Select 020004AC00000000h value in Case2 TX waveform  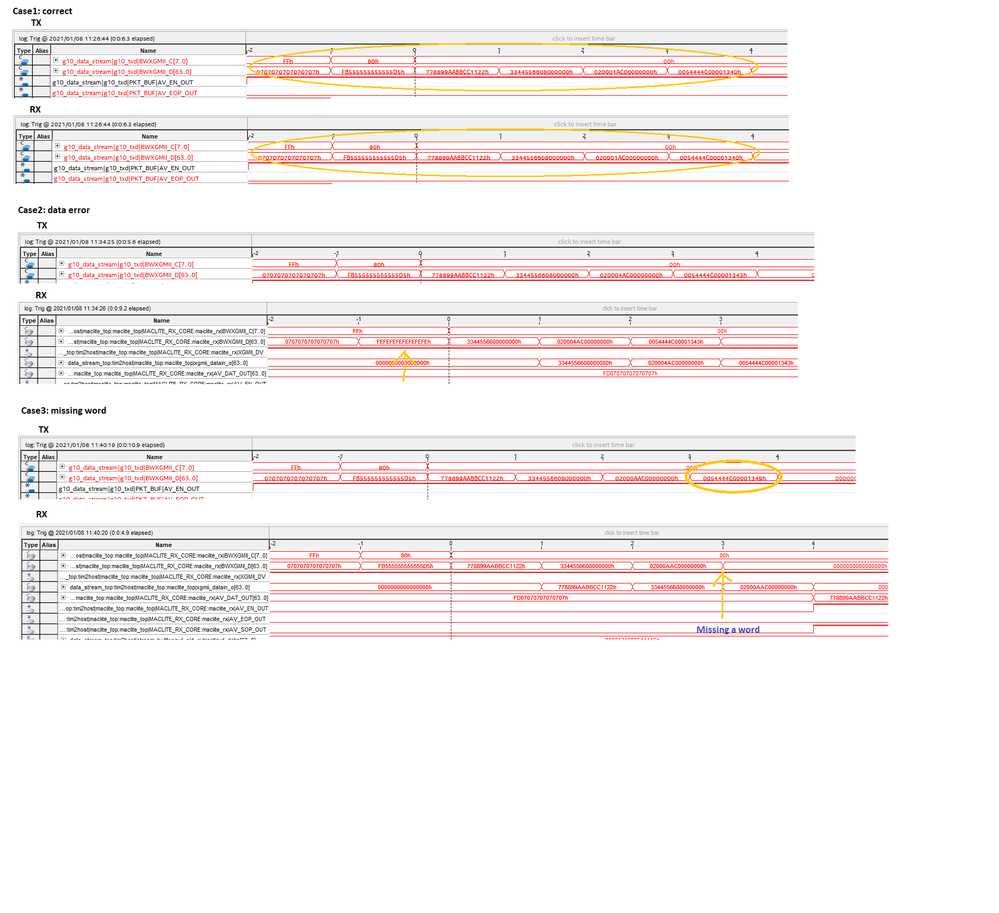[631, 275]
